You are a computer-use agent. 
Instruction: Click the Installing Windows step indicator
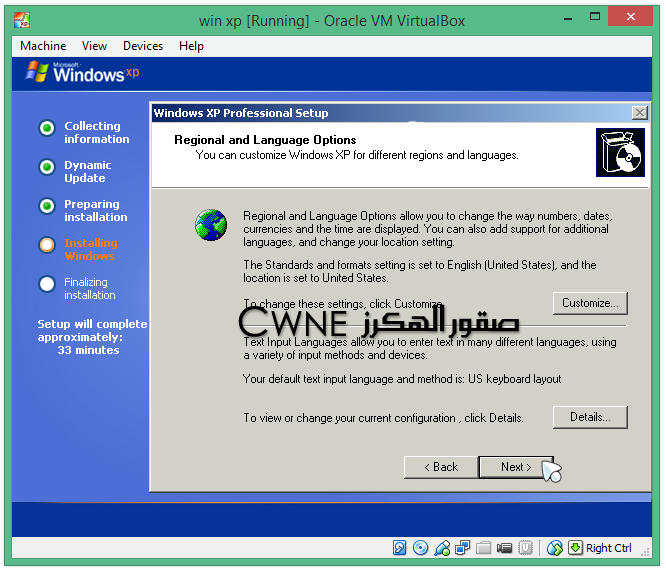pos(47,245)
